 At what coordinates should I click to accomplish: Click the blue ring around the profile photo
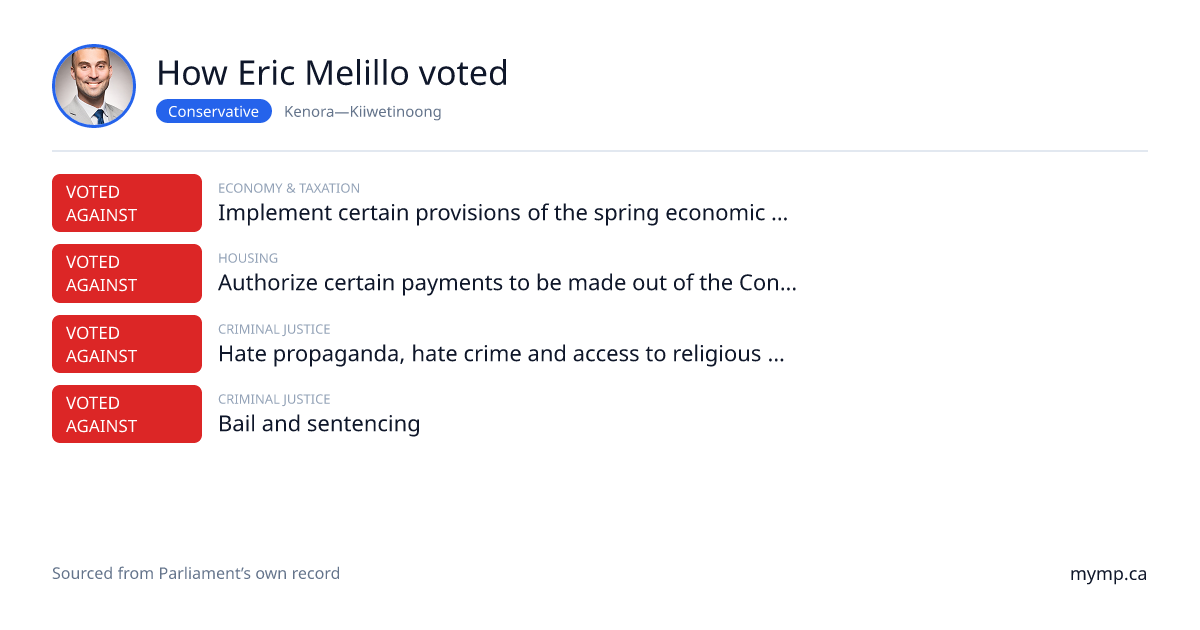pyautogui.click(x=94, y=46)
